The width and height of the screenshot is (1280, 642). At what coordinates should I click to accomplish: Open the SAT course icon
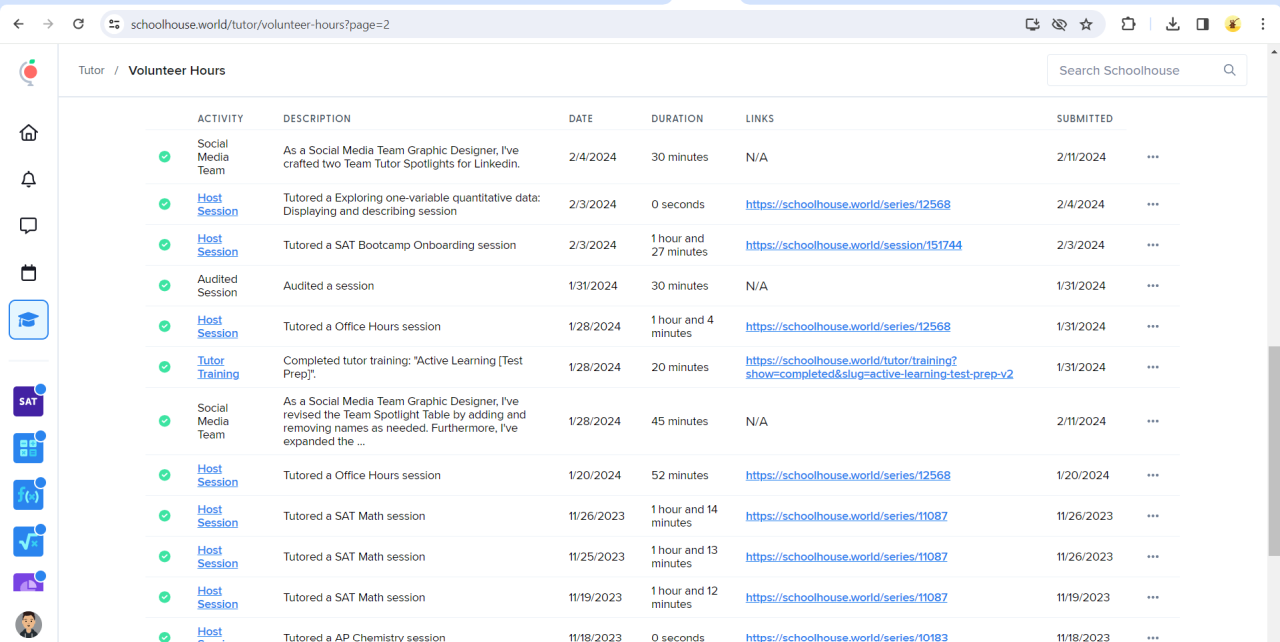(x=28, y=401)
